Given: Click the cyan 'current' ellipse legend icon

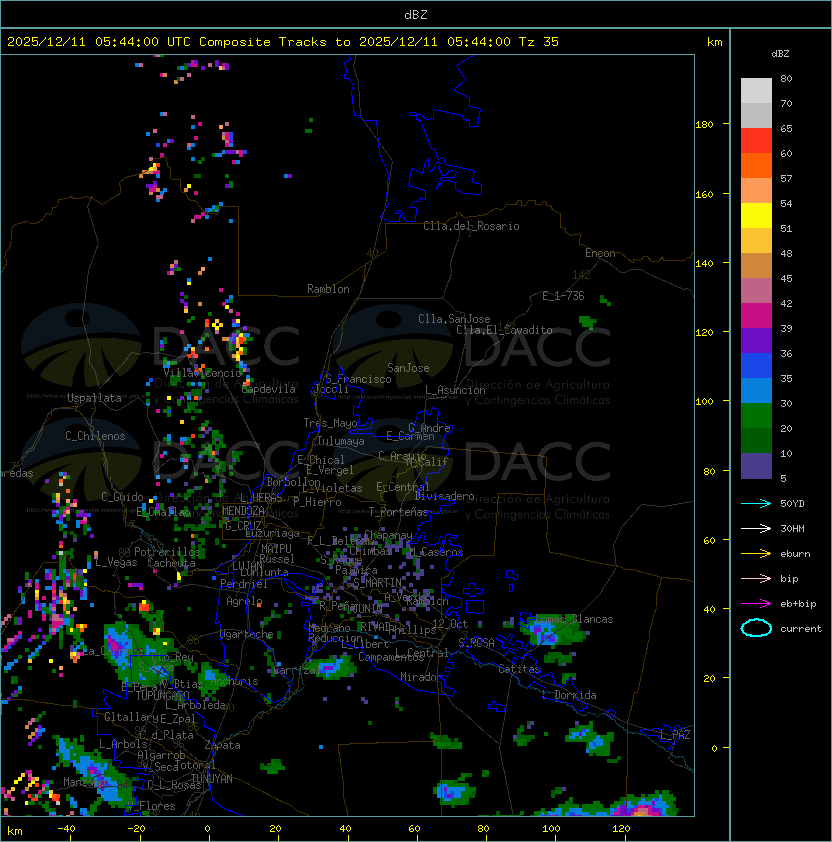Looking at the screenshot, I should click(x=756, y=628).
